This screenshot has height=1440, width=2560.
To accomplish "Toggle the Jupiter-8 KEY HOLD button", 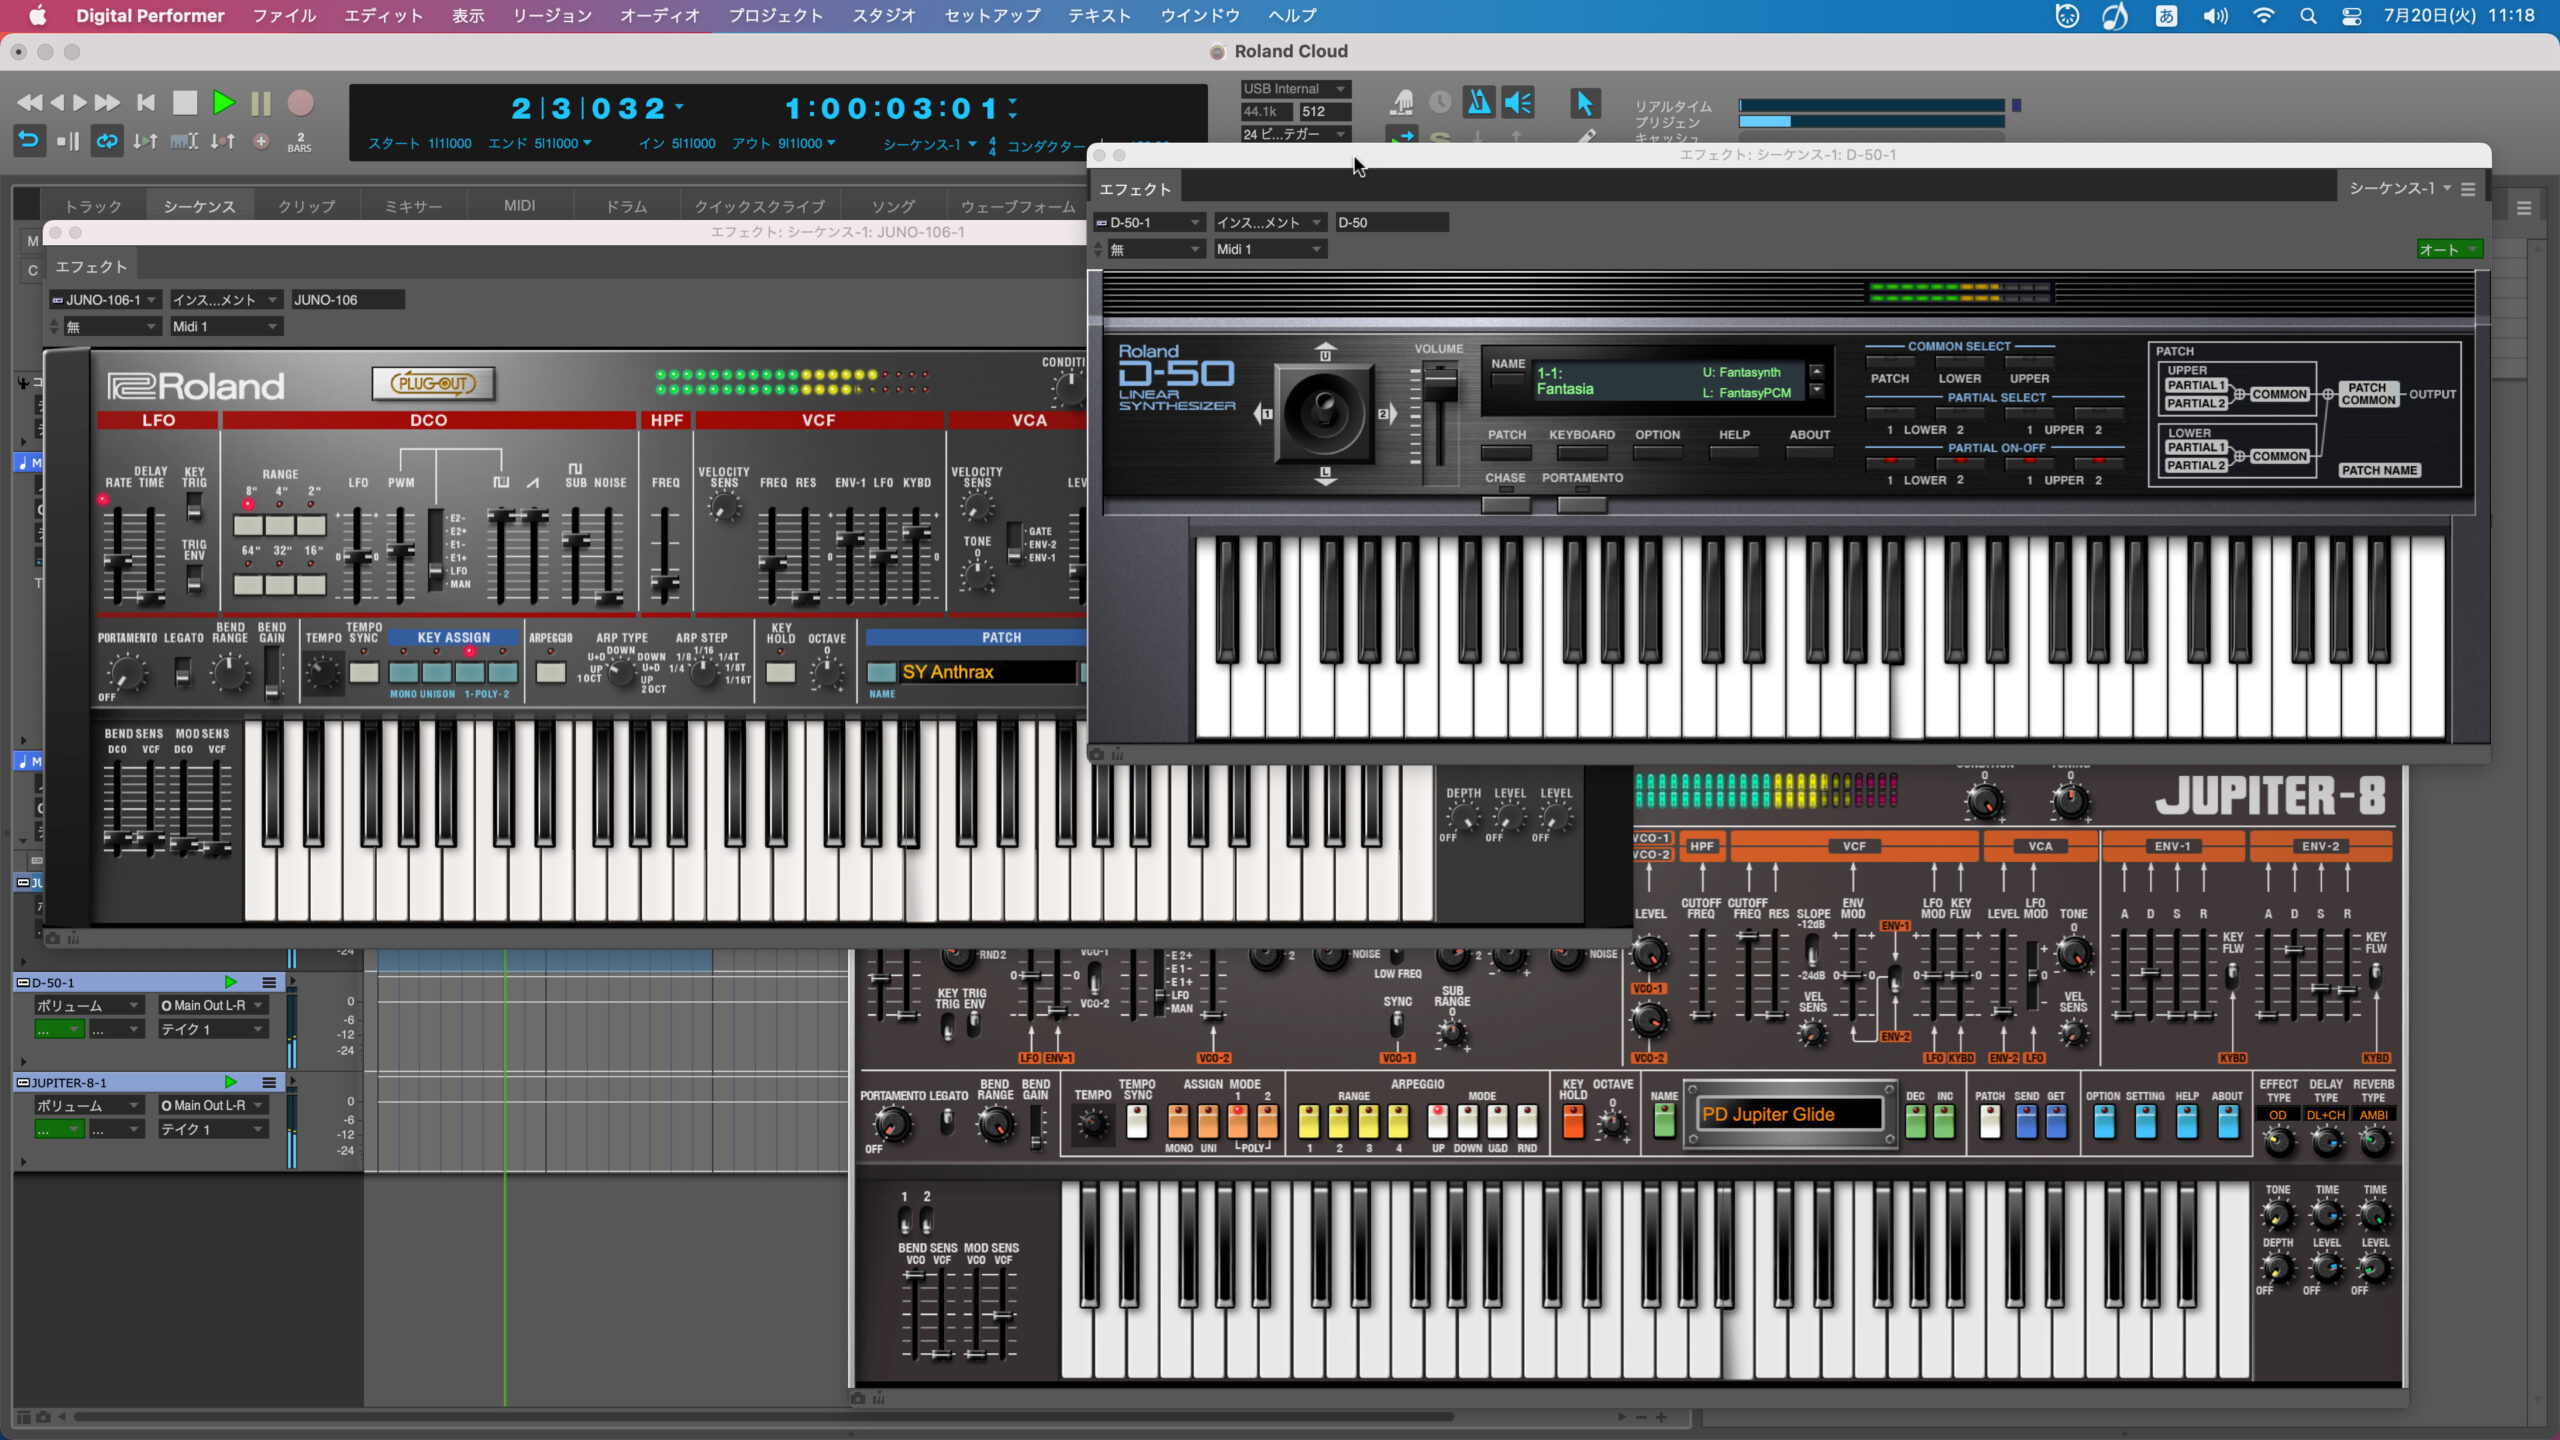I will [x=1573, y=1121].
